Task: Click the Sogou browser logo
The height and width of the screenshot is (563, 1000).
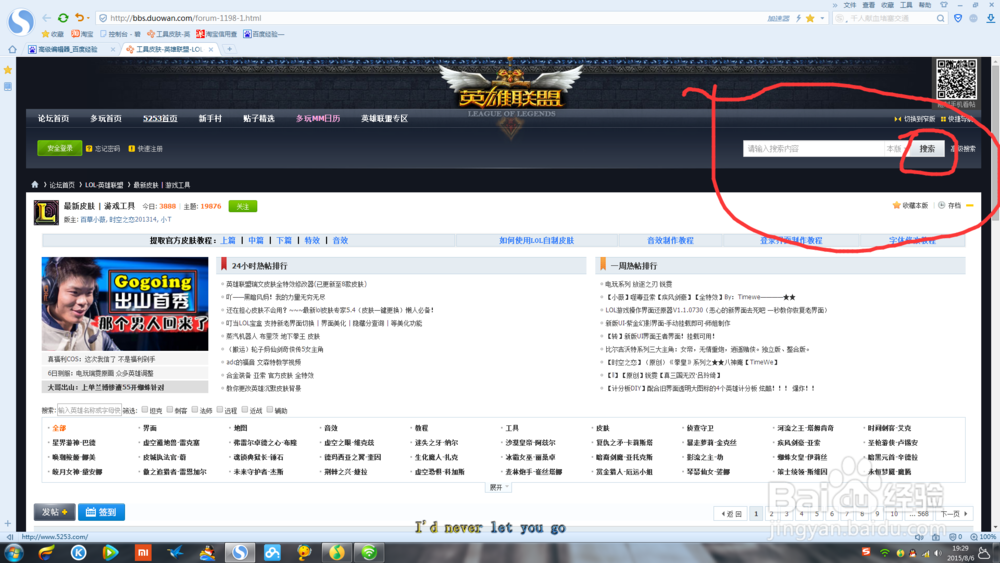Action: [21, 21]
